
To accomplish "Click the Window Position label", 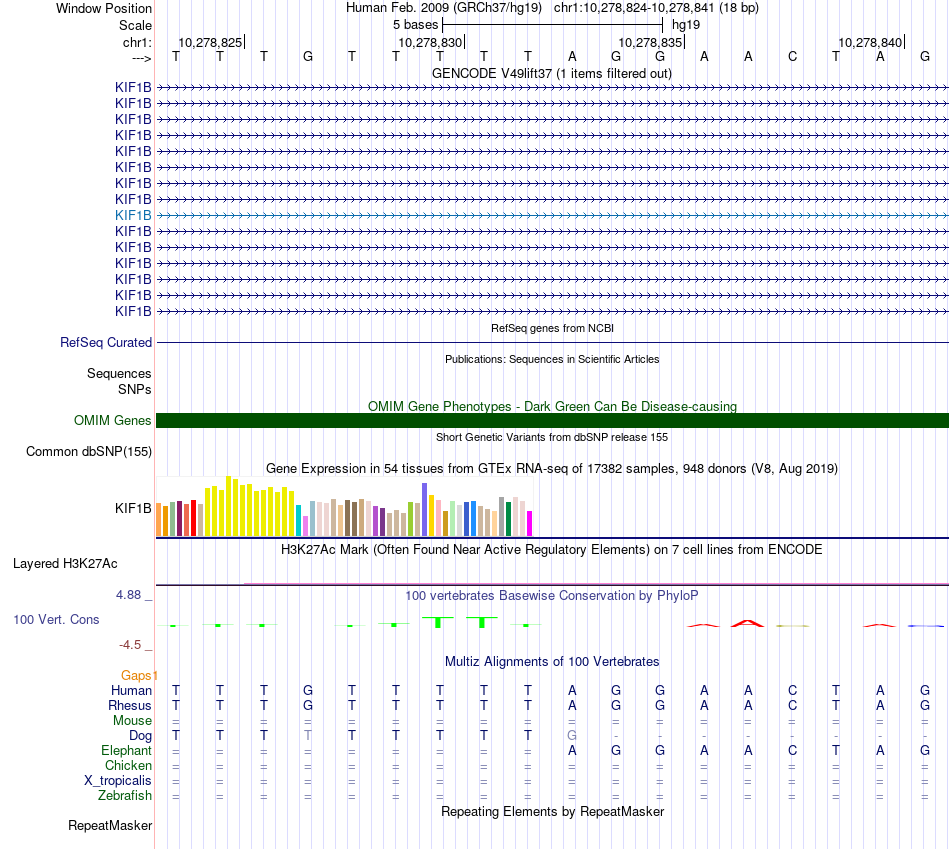I will coord(104,8).
